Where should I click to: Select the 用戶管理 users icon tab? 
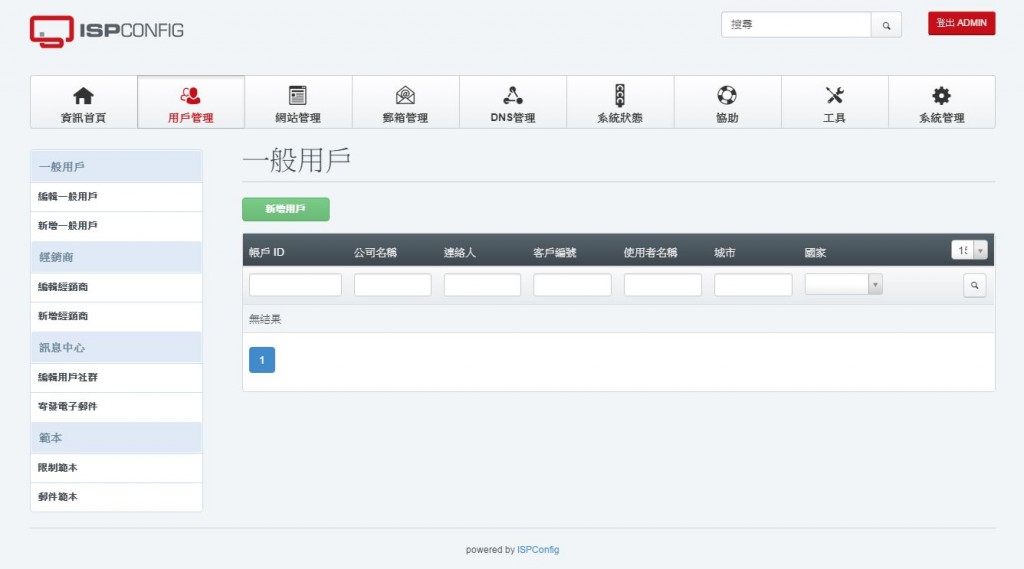click(191, 103)
